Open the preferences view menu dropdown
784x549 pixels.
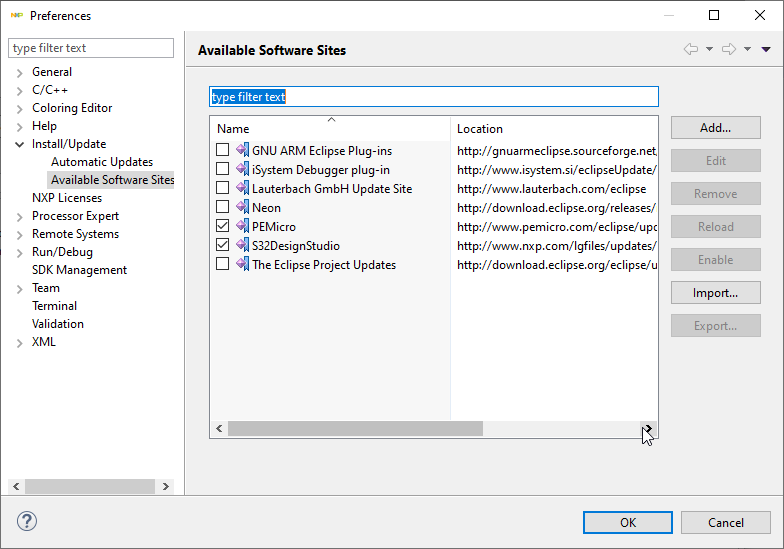pyautogui.click(x=766, y=49)
